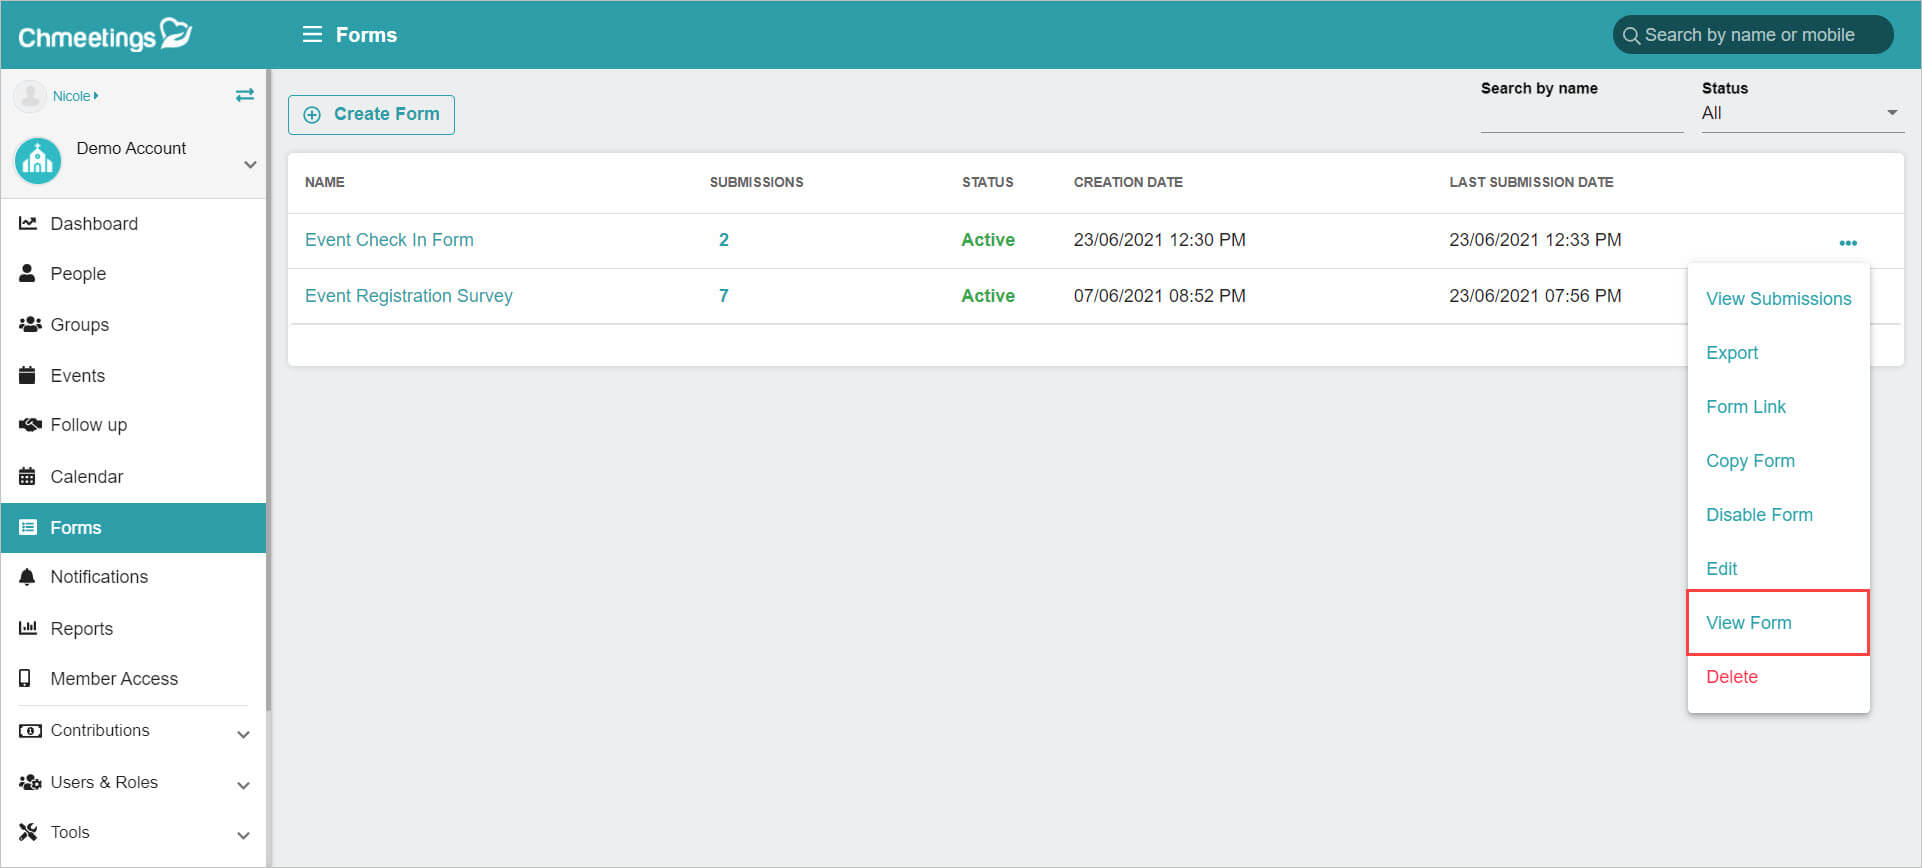The image size is (1922, 868).
Task: Click last submission date 23/06/2021 12:33 PM
Action: (1535, 240)
